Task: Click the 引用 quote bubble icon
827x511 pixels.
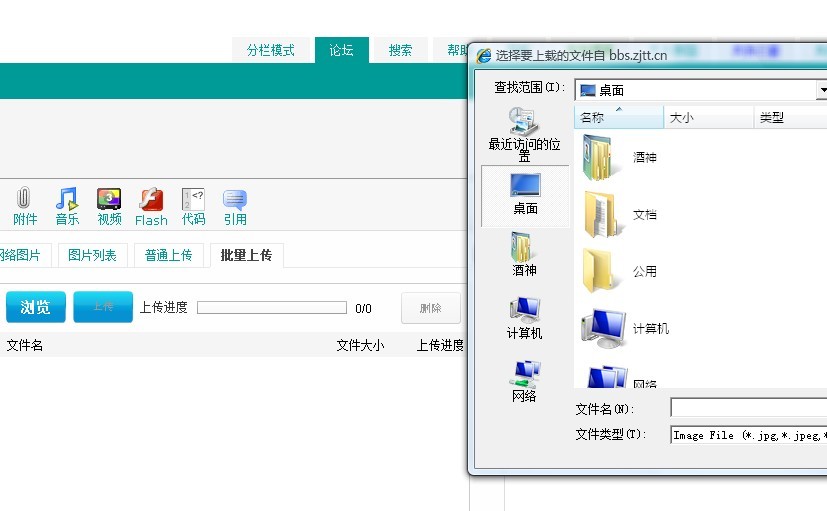Action: (x=235, y=199)
